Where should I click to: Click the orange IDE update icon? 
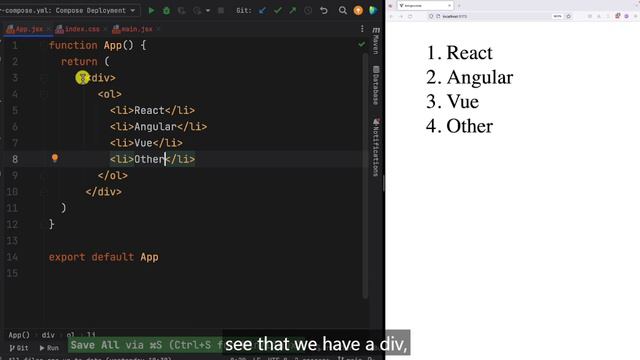[x=358, y=11]
